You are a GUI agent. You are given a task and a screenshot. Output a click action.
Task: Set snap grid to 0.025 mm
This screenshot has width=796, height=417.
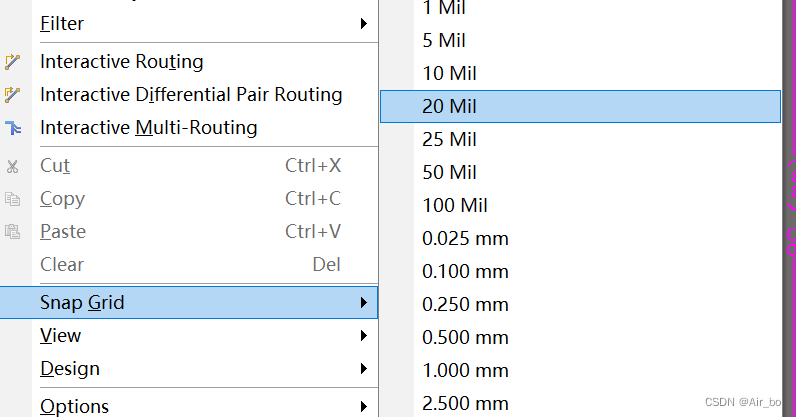click(x=465, y=239)
